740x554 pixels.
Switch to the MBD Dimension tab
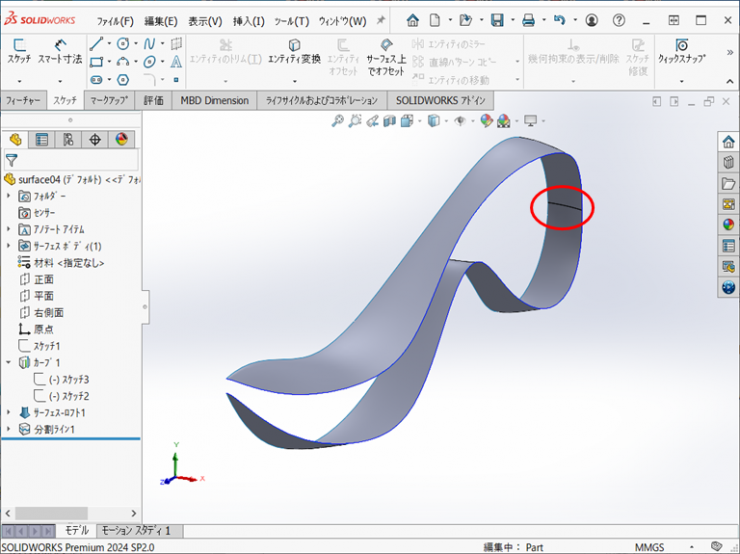tap(214, 100)
